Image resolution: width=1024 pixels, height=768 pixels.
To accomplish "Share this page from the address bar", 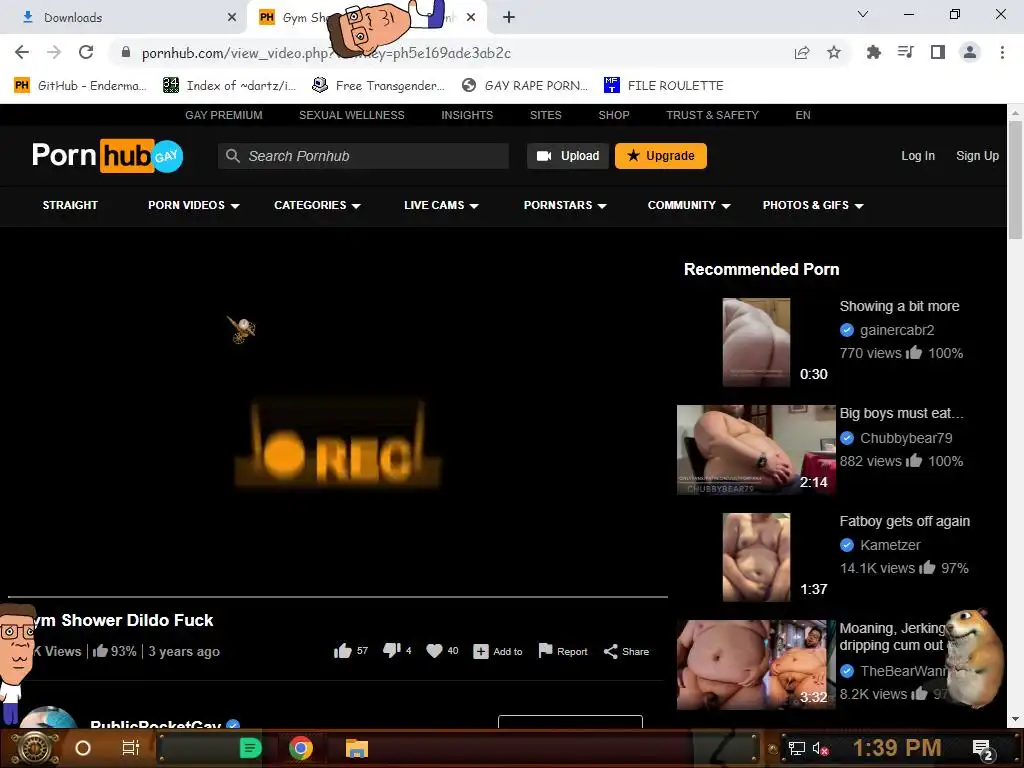I will click(802, 52).
